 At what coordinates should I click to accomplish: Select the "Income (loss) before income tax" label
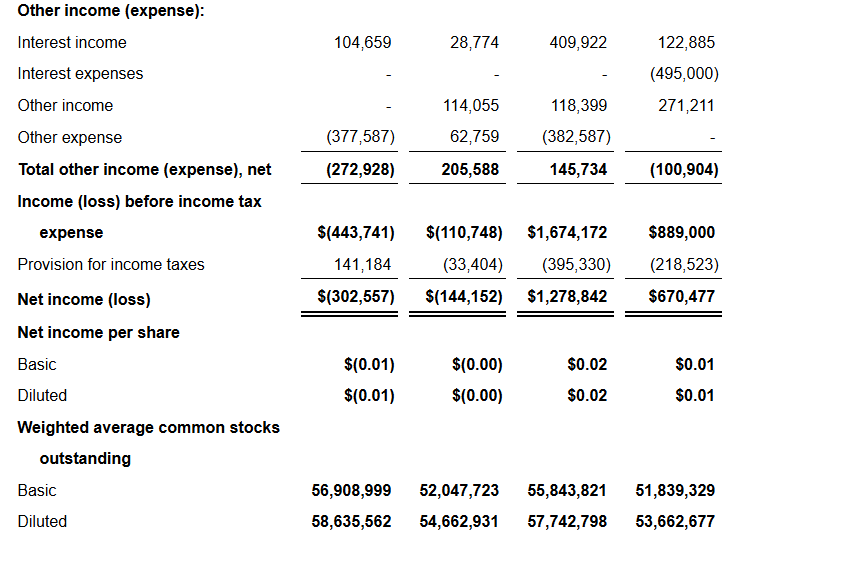click(140, 201)
